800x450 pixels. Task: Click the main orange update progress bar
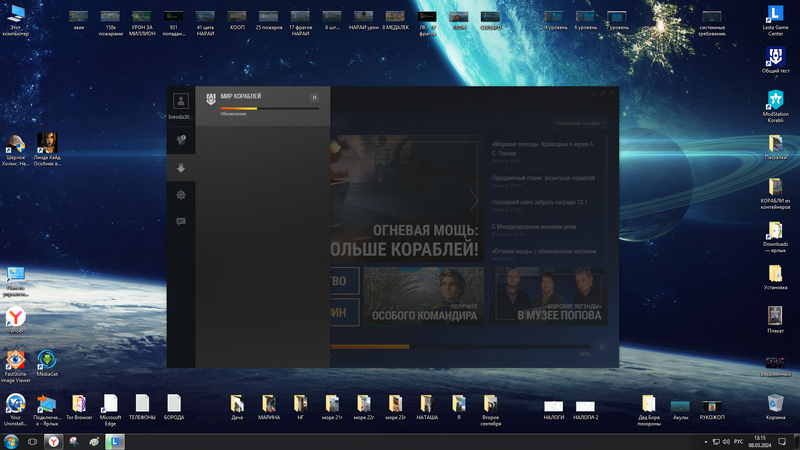(460, 347)
